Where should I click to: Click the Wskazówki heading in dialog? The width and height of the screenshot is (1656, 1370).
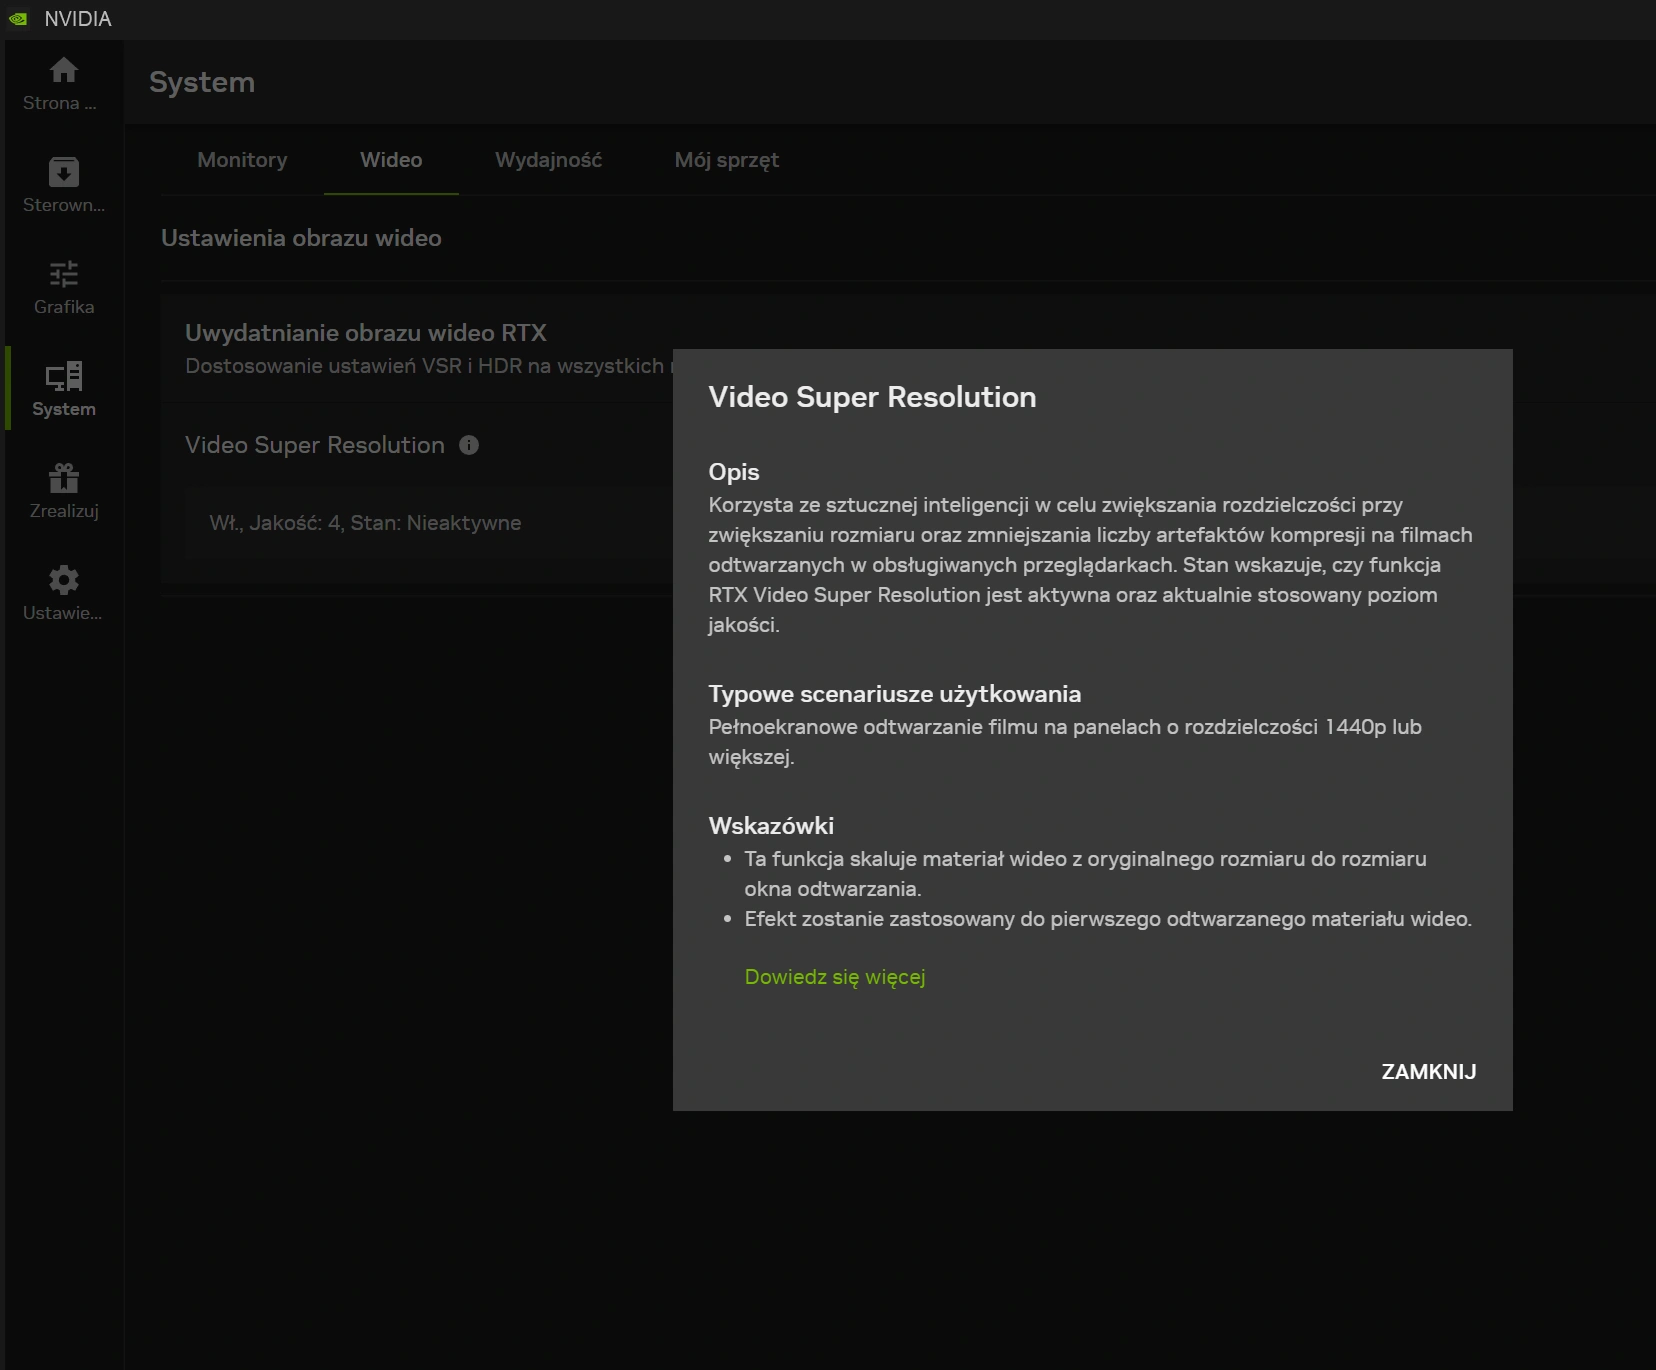tap(771, 826)
